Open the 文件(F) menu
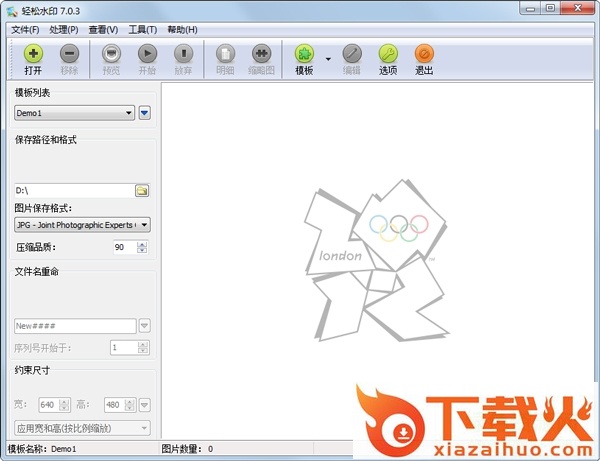 [x=24, y=29]
